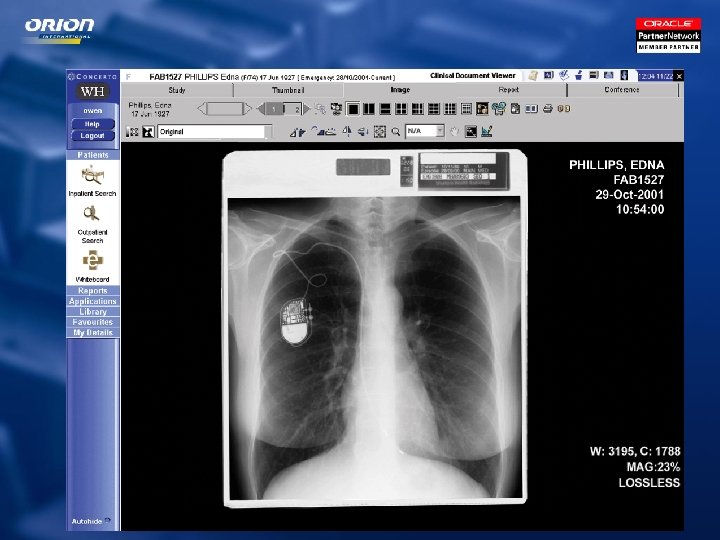Screen dimensions: 720x540
Task: Expand the My Details section
Action: coord(93,332)
